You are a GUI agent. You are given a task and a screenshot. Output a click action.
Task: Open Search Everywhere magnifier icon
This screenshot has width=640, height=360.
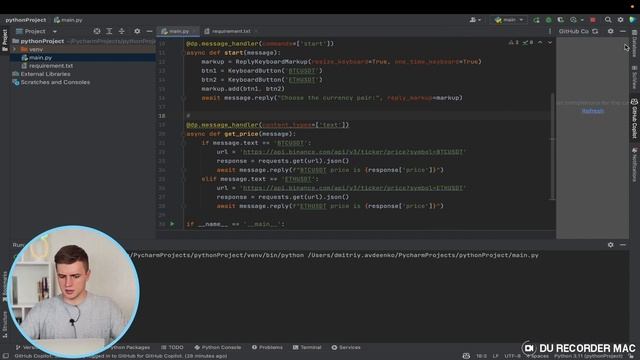(x=608, y=20)
